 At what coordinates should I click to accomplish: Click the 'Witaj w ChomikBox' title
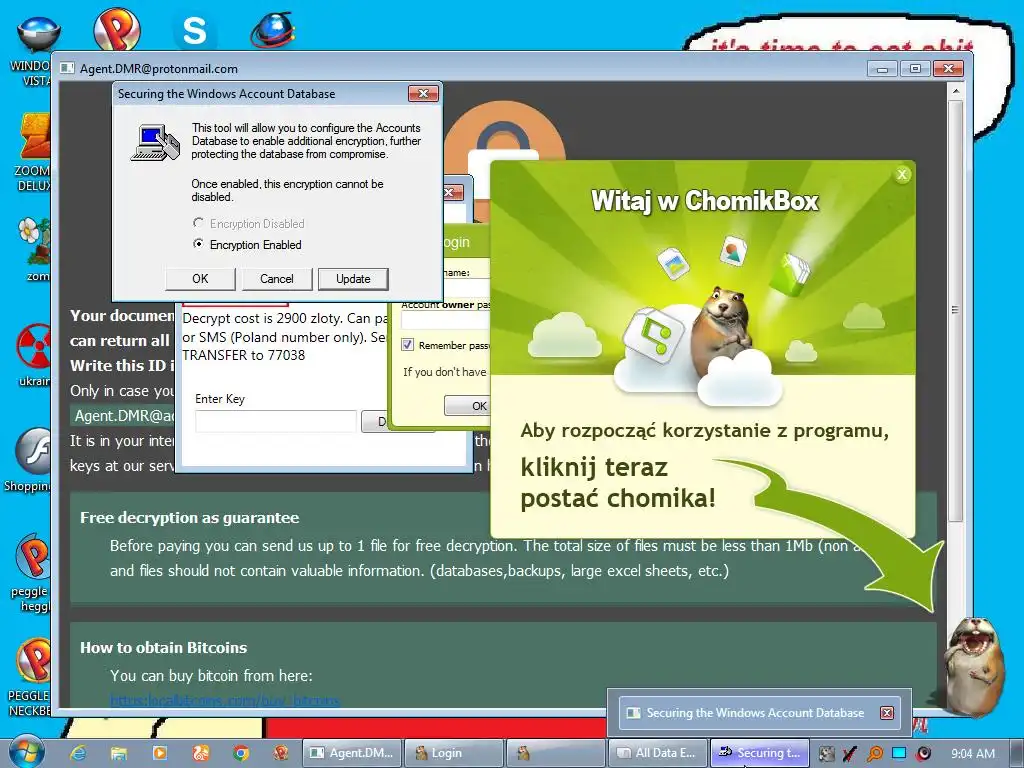click(x=704, y=200)
